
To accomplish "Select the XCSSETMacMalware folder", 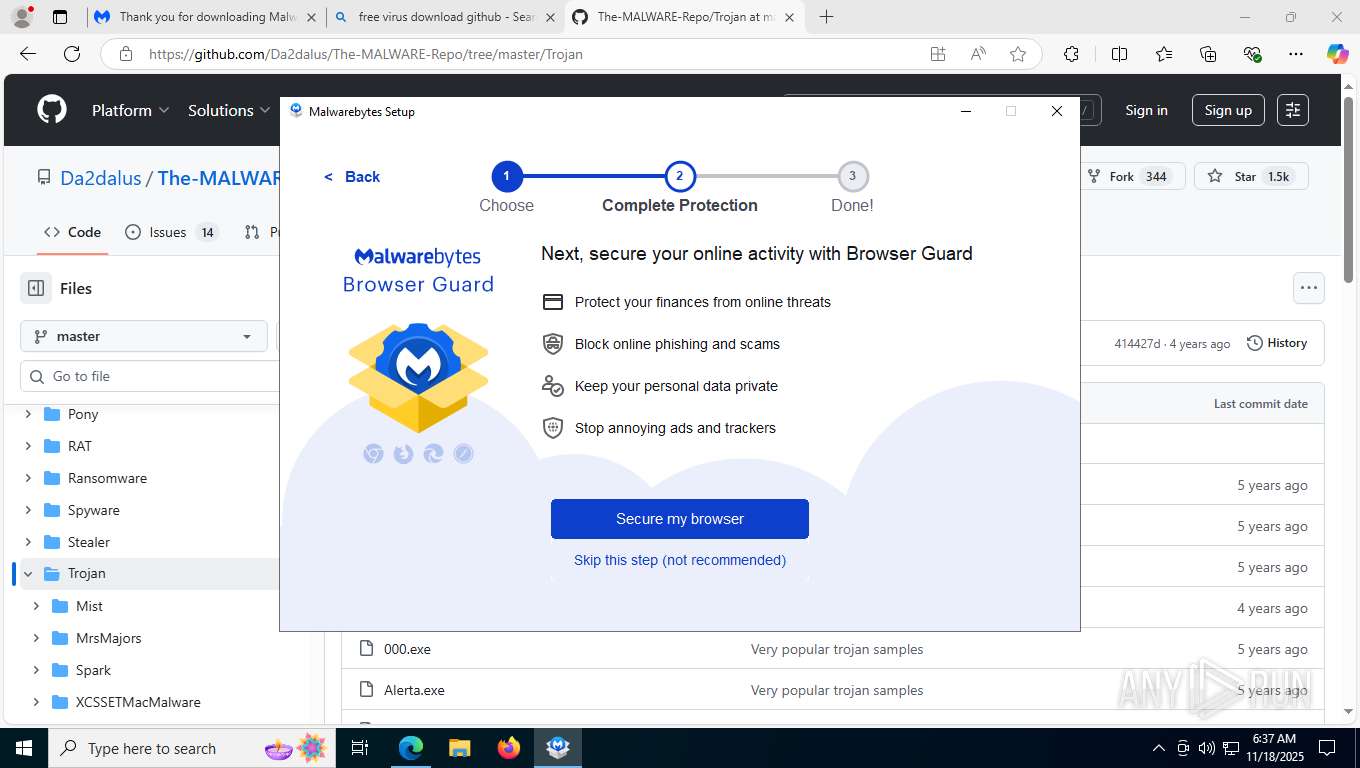I will 138,702.
